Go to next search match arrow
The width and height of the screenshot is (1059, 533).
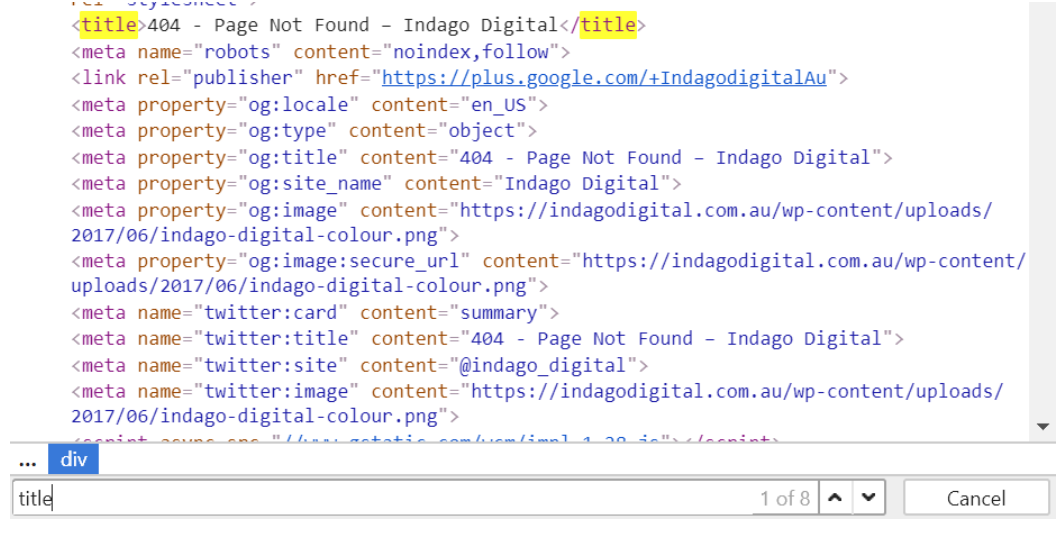[869, 499]
